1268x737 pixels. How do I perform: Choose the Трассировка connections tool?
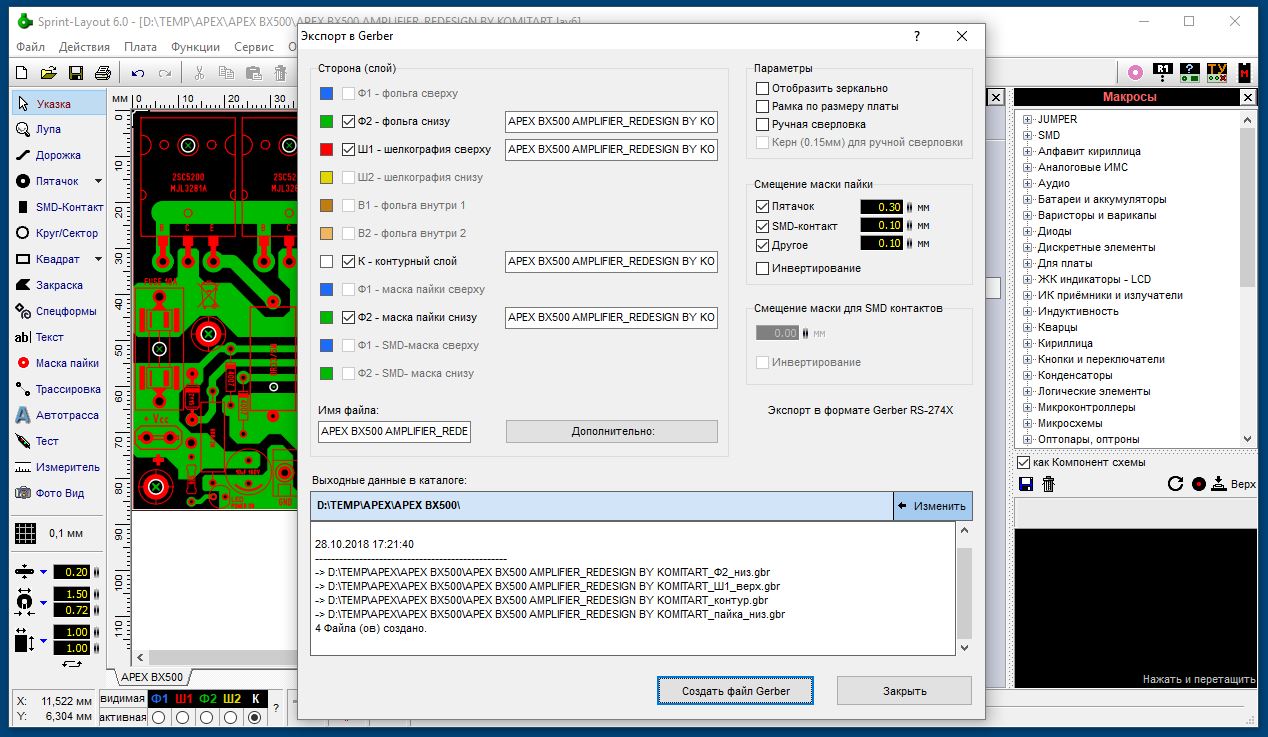pos(58,389)
